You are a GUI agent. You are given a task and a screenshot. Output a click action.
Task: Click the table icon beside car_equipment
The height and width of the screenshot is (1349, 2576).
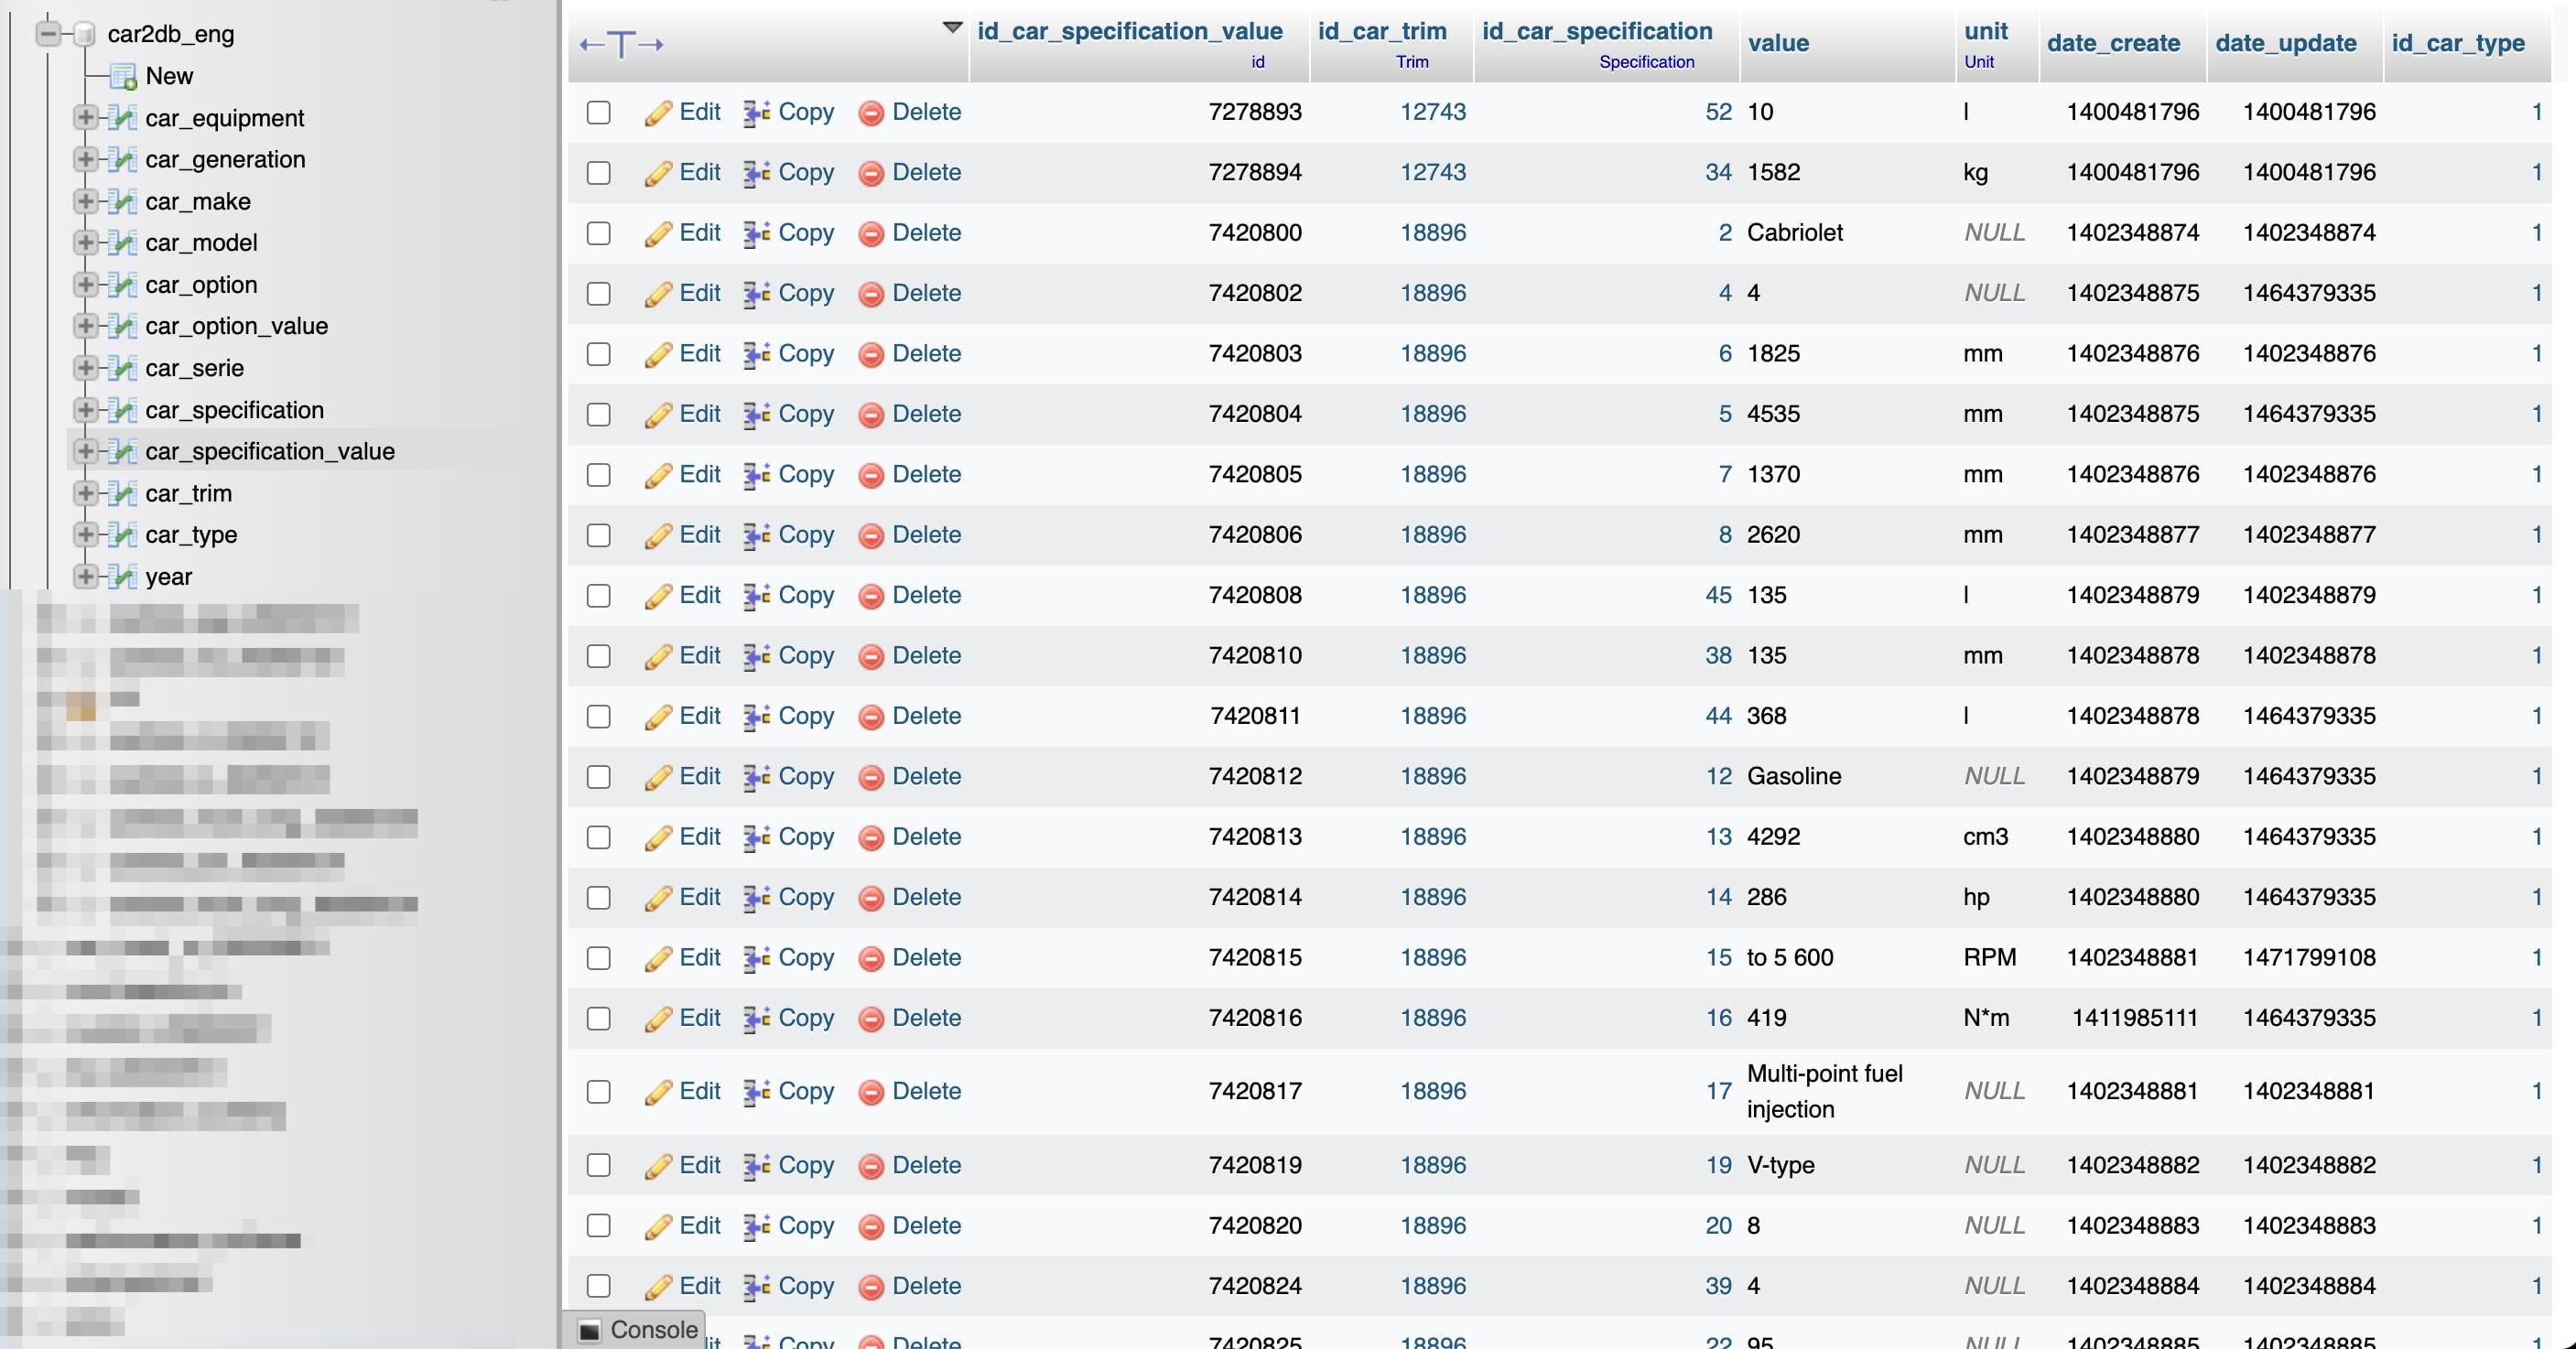pyautogui.click(x=122, y=118)
